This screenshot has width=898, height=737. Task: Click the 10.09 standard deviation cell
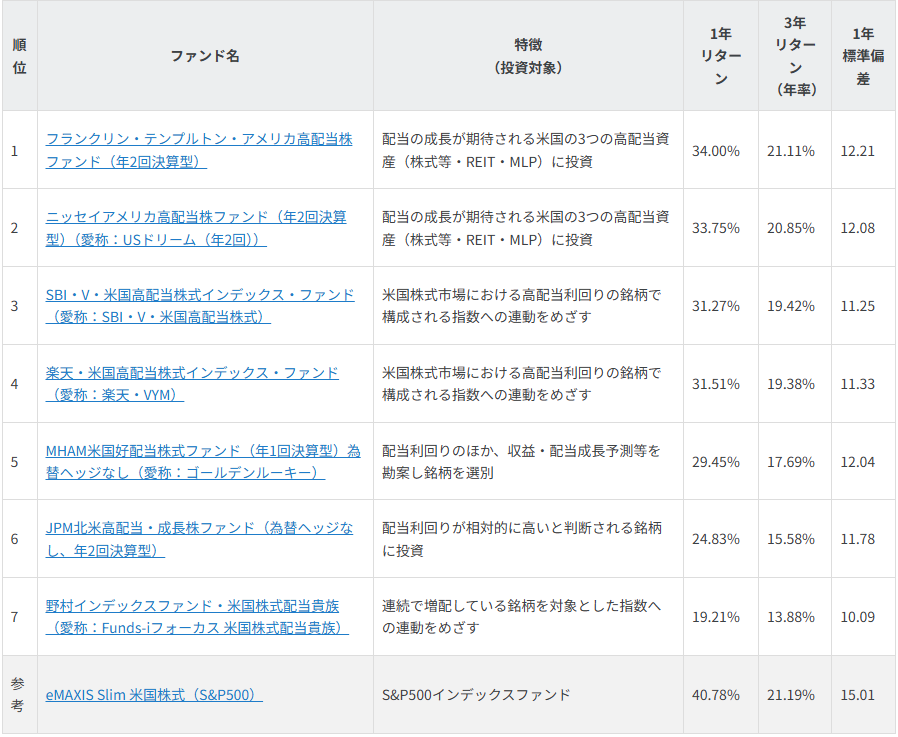click(x=858, y=617)
